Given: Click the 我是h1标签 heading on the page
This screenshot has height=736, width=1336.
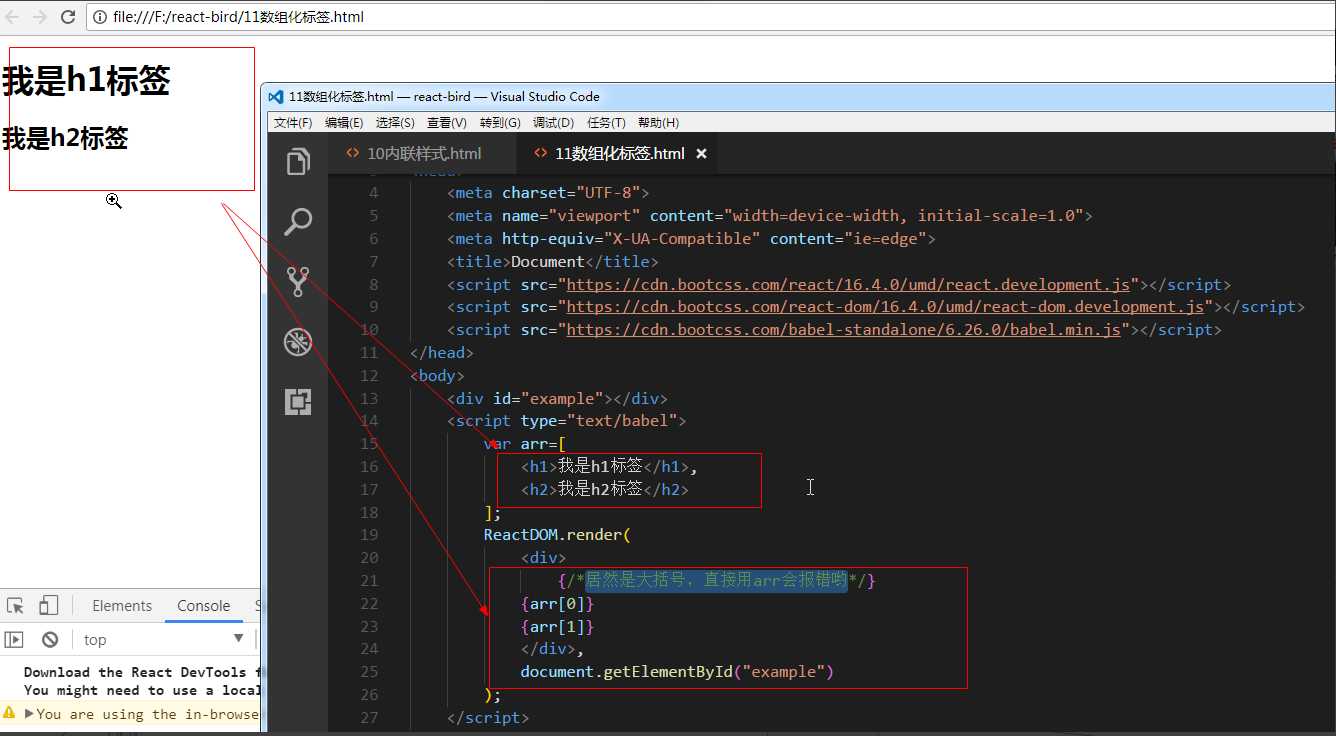Looking at the screenshot, I should 86,81.
